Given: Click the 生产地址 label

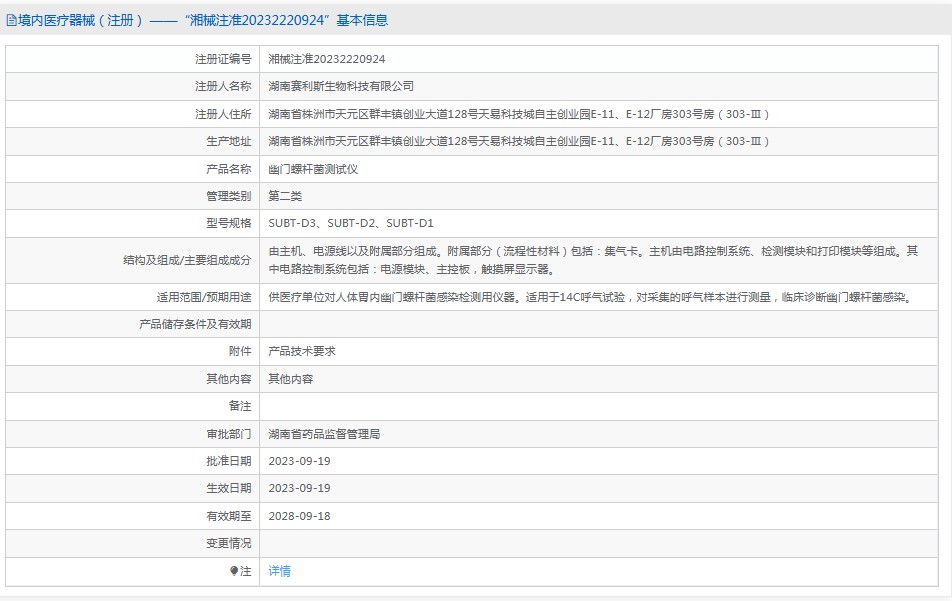Looking at the screenshot, I should (228, 141).
